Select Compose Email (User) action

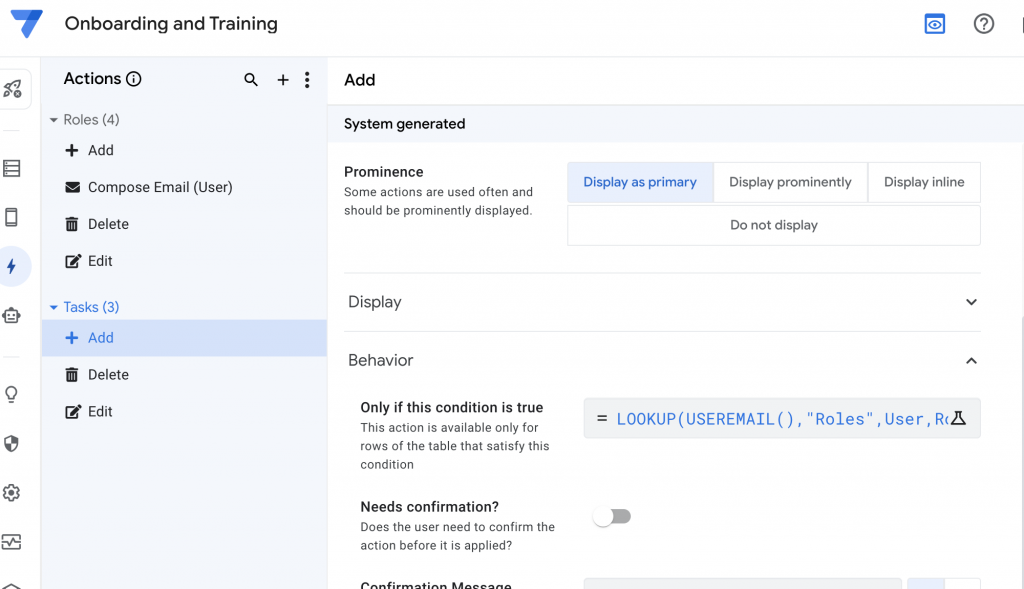tap(160, 187)
